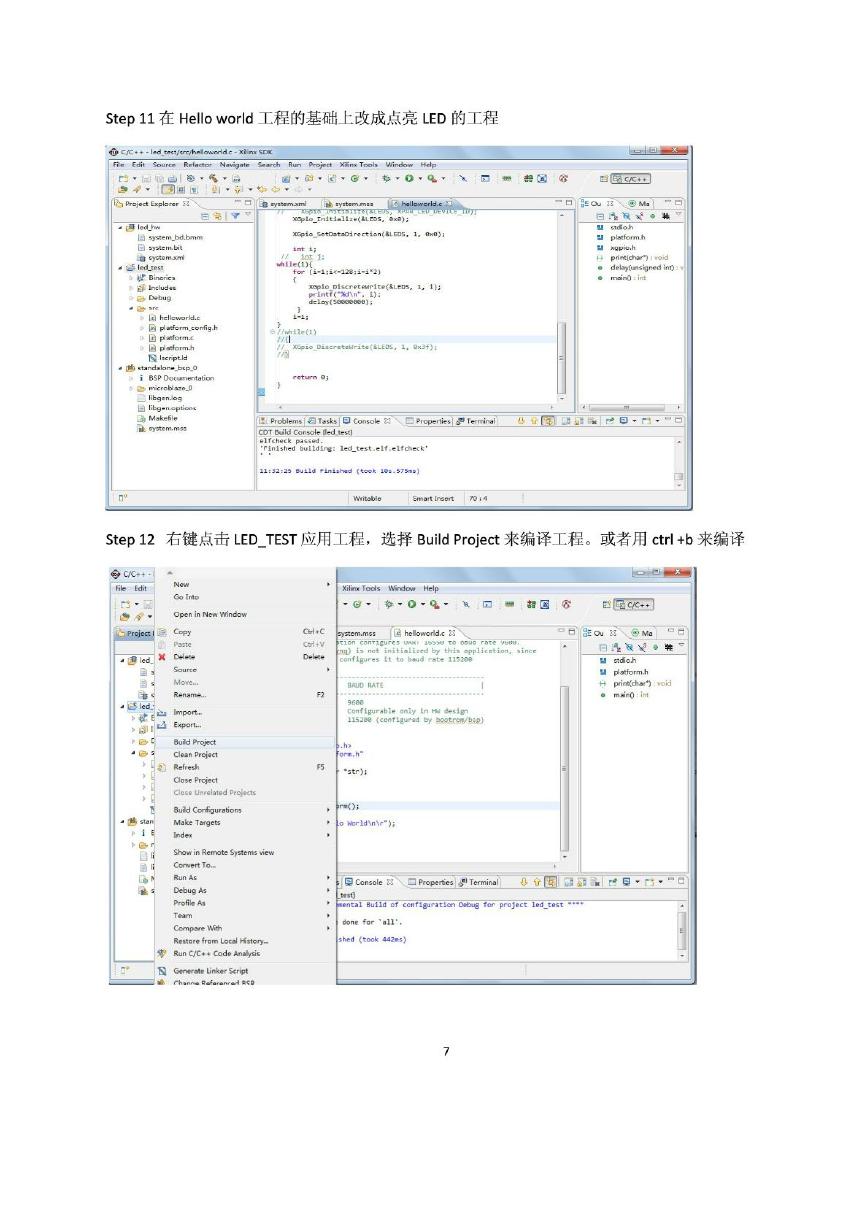
Task: Select Show in Remote Systems view
Action: coord(243,853)
